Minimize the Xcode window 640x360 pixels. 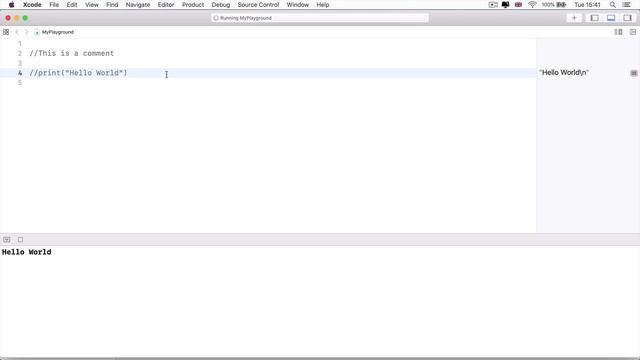17,18
